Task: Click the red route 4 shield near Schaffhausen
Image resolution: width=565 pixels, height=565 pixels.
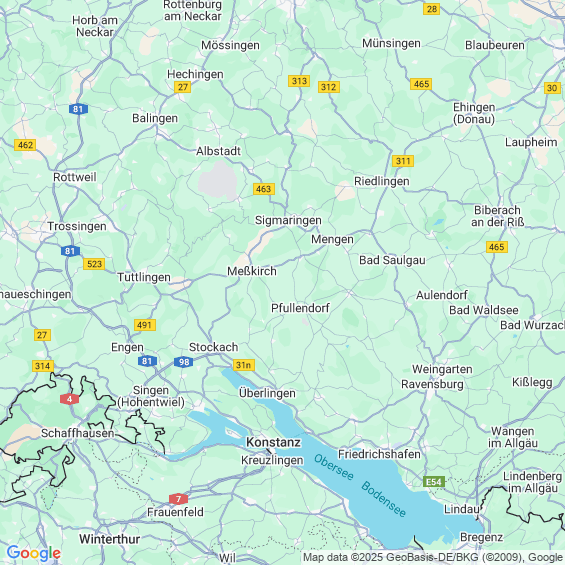Action: click(x=70, y=399)
